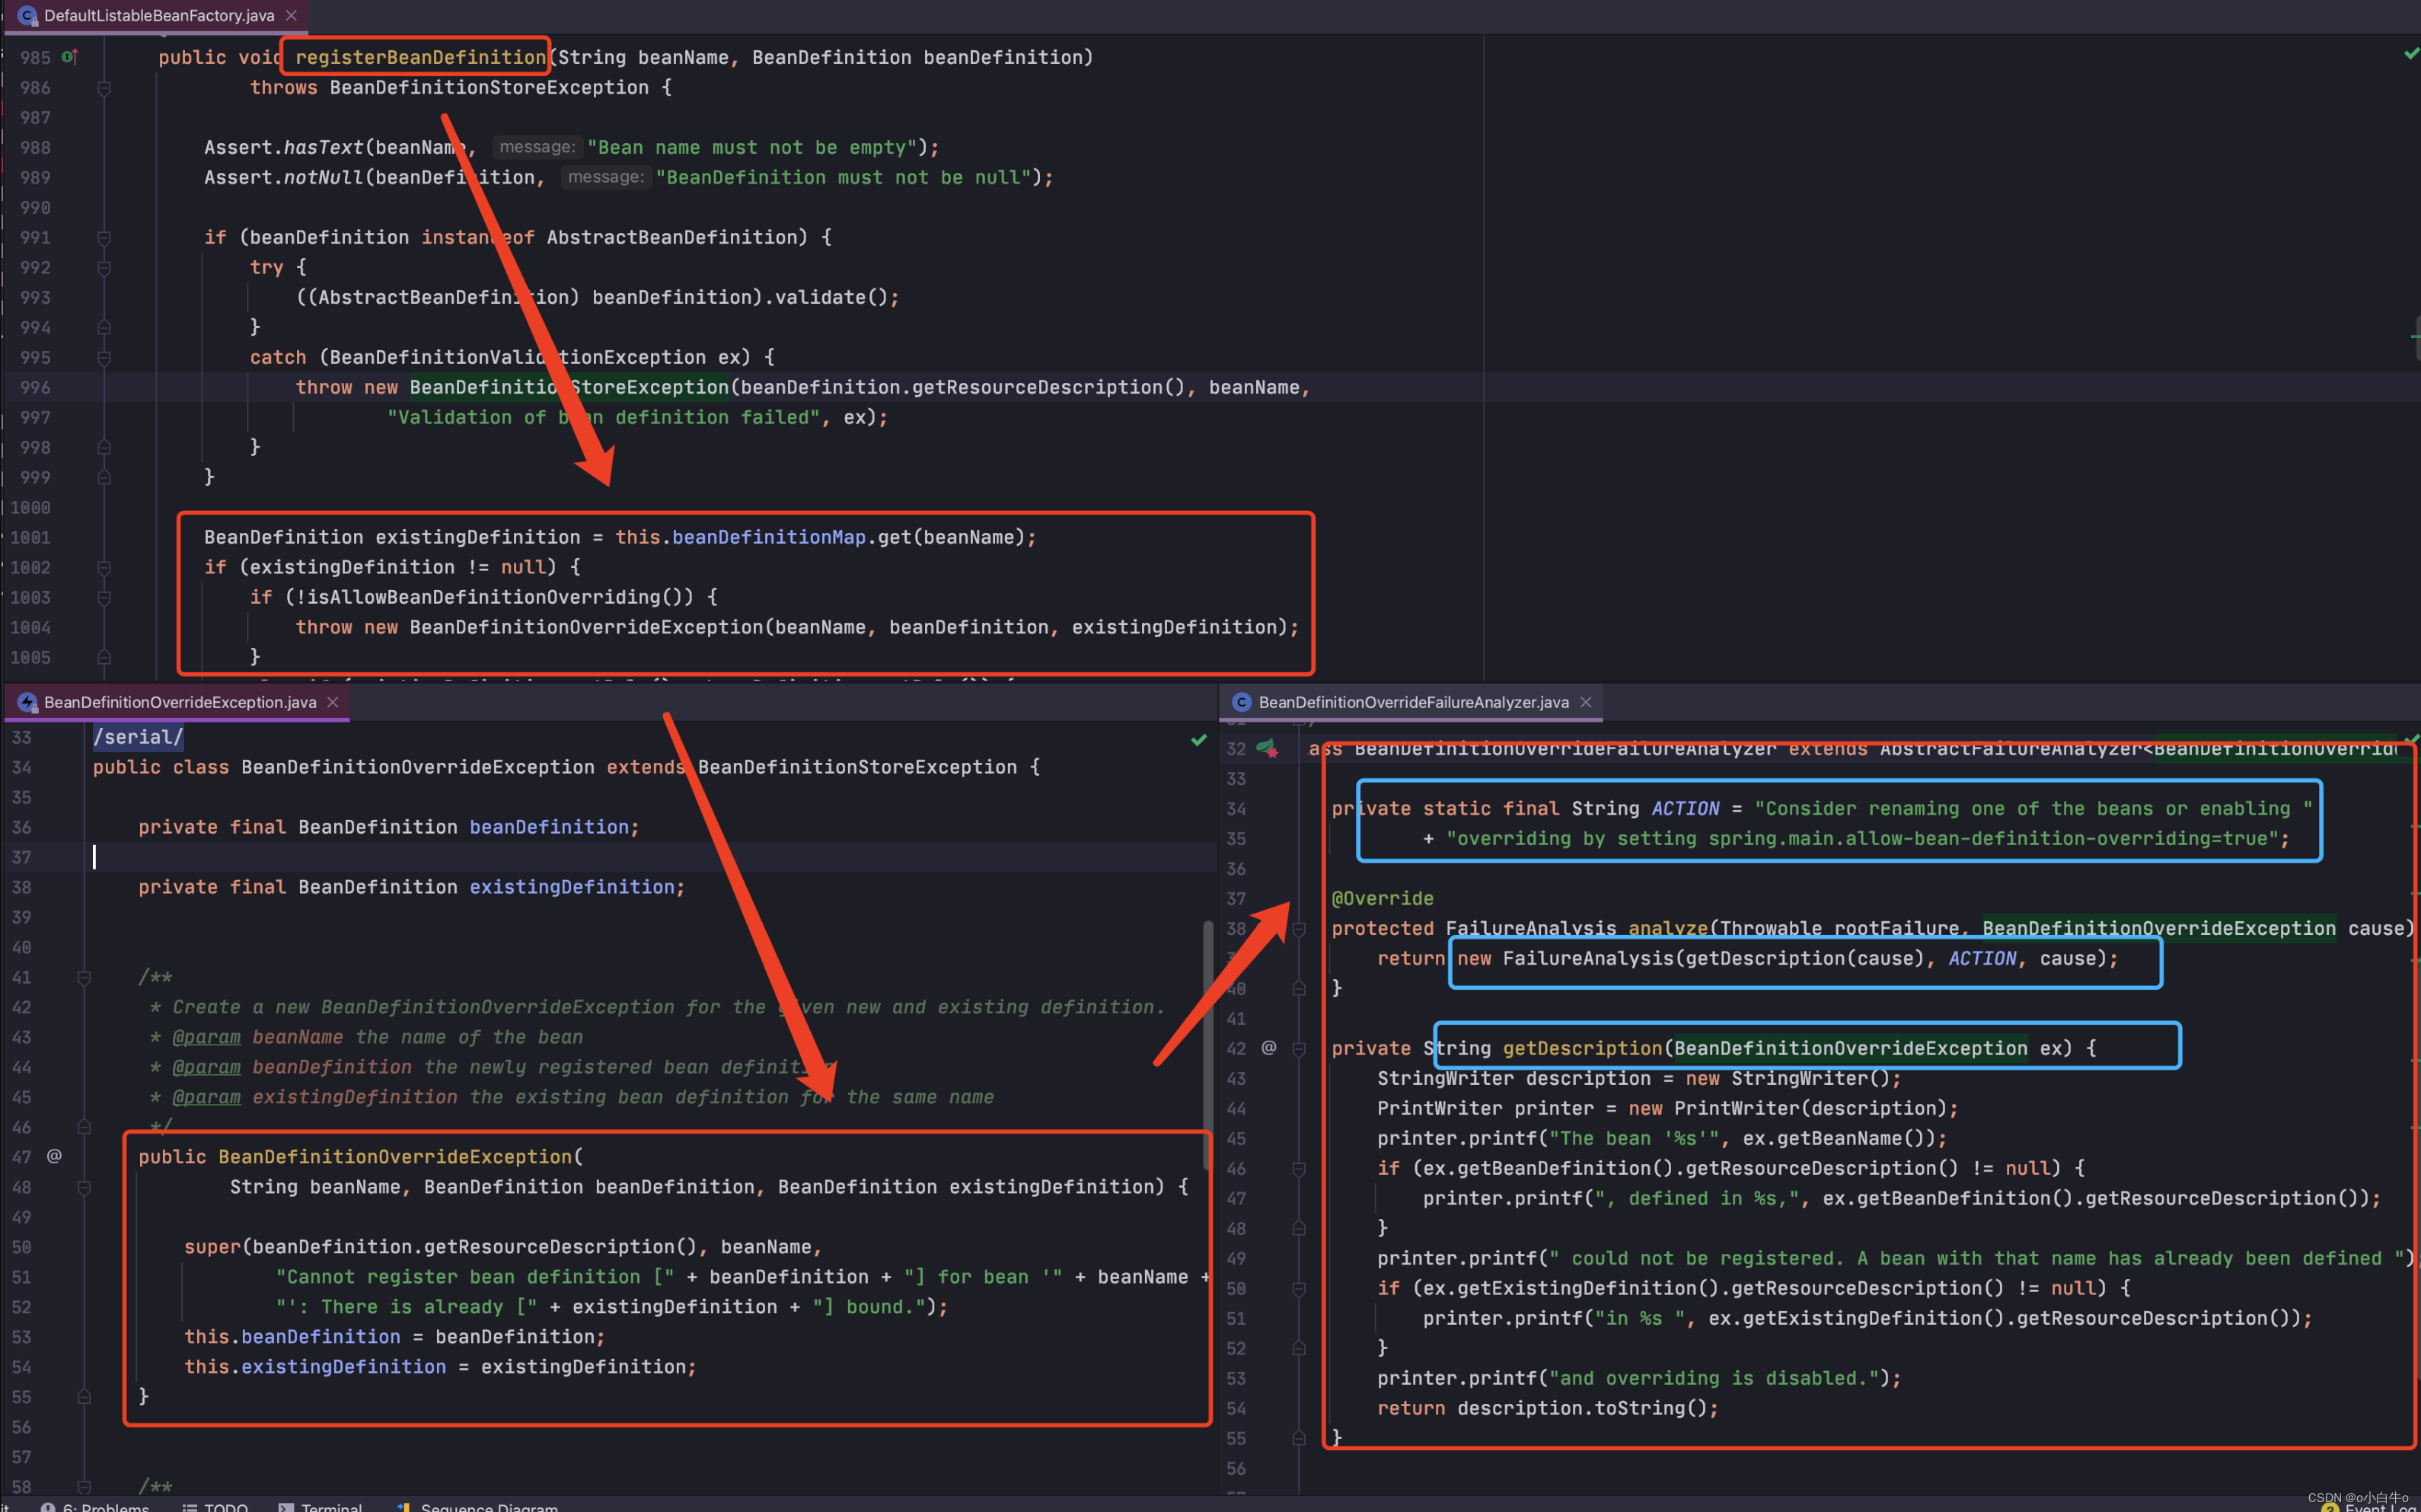Screen dimensions: 2421x1512
Task: Click green inspection checkmark in DefaultListableBeanFactory editor
Action: (x=2410, y=53)
